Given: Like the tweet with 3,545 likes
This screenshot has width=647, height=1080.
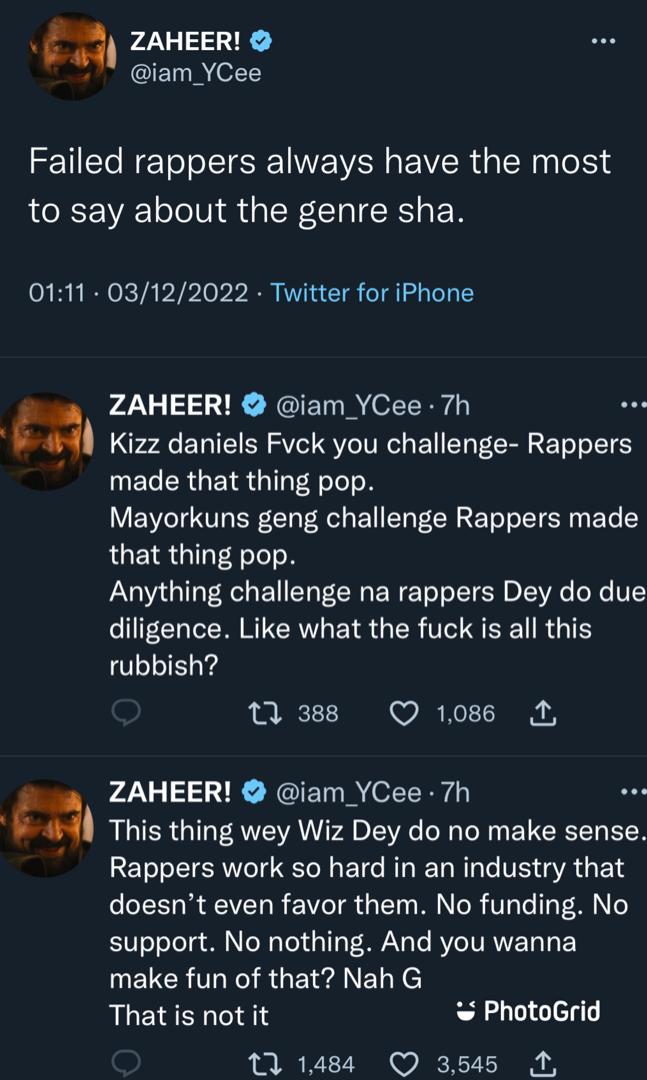Looking at the screenshot, I should point(404,1063).
